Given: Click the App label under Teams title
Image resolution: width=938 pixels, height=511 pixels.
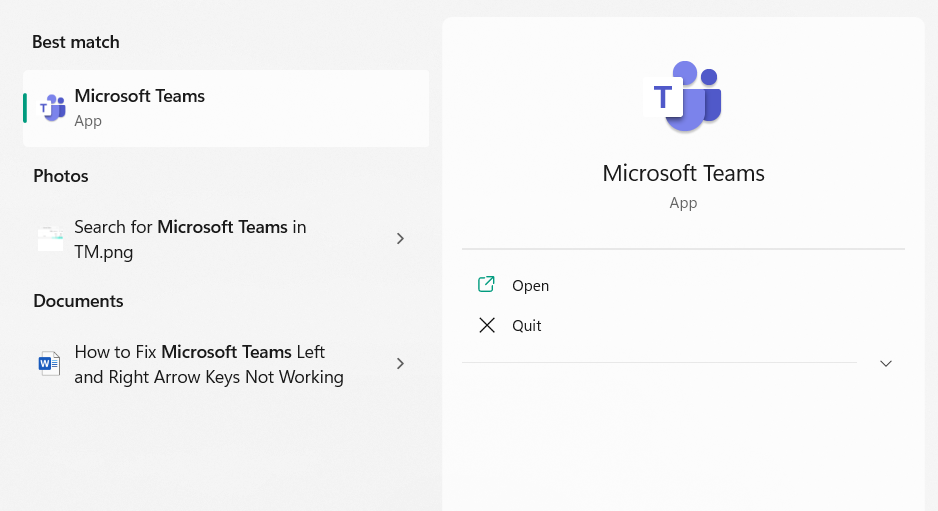Looking at the screenshot, I should pyautogui.click(x=683, y=203).
